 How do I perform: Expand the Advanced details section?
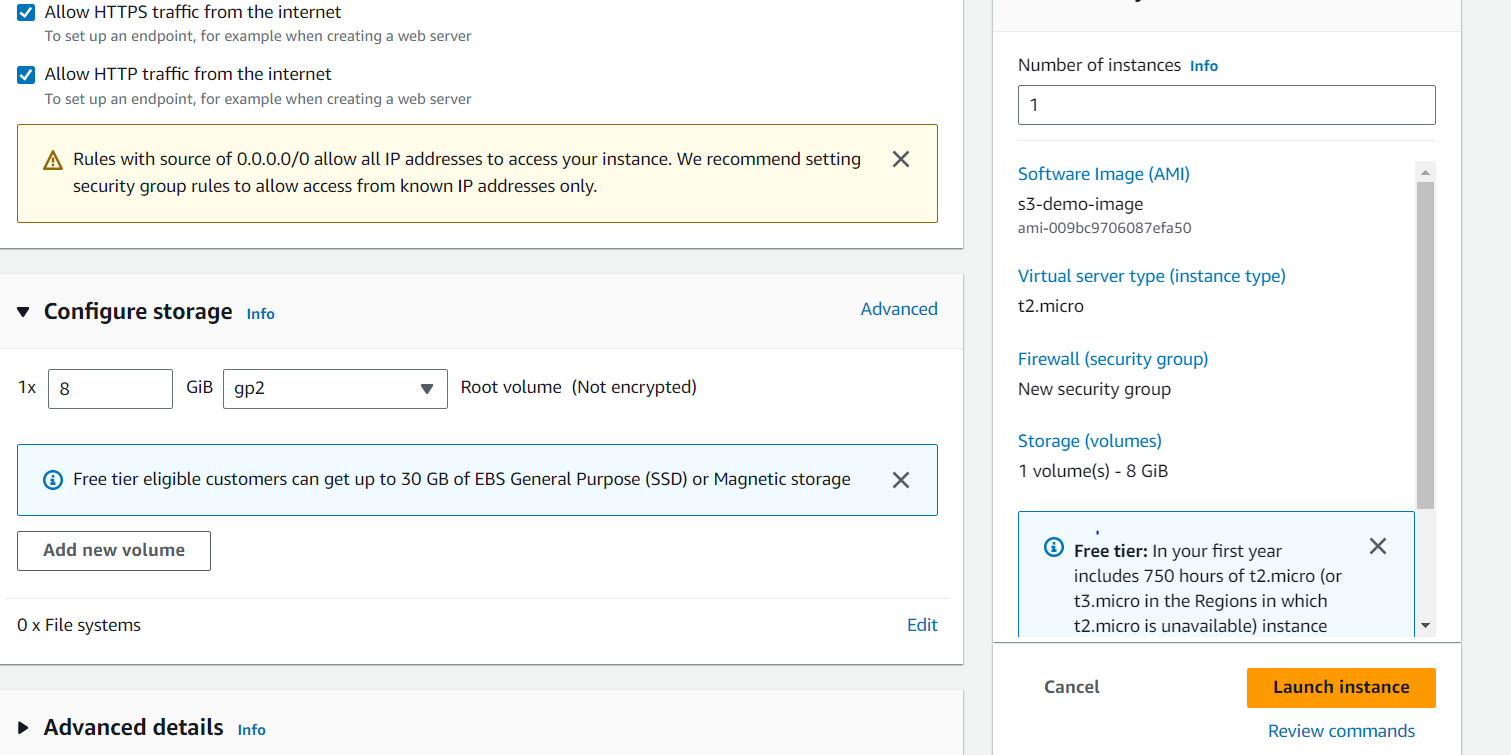23,728
